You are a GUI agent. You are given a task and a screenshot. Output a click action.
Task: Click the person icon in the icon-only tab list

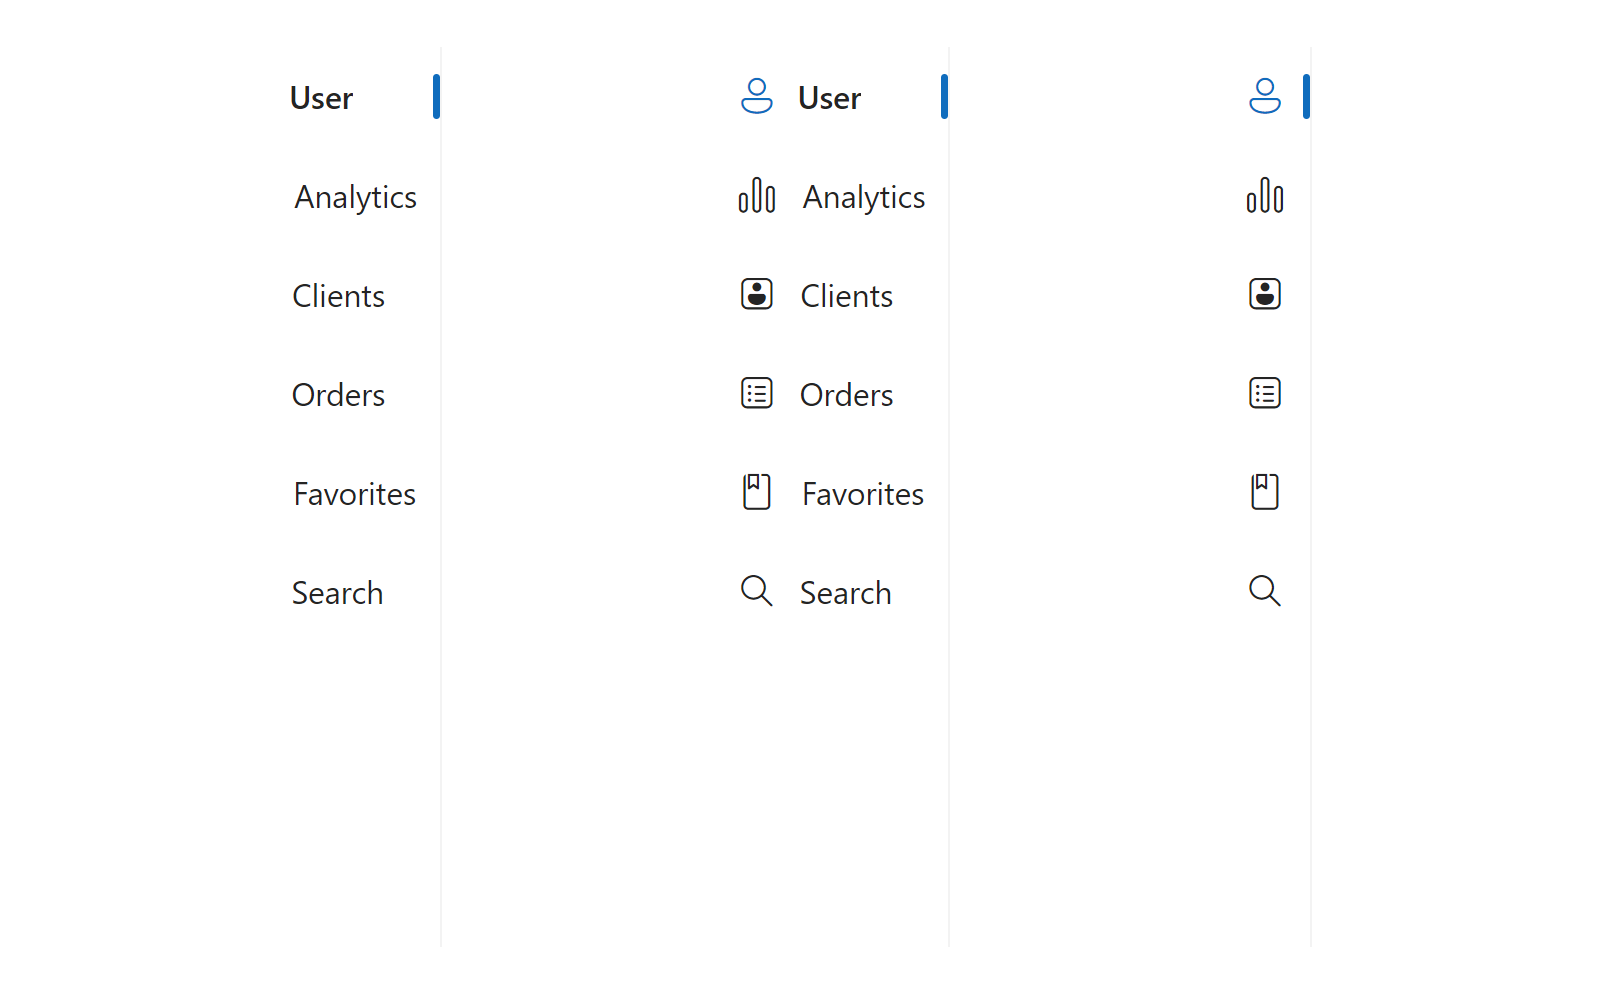pyautogui.click(x=1265, y=96)
